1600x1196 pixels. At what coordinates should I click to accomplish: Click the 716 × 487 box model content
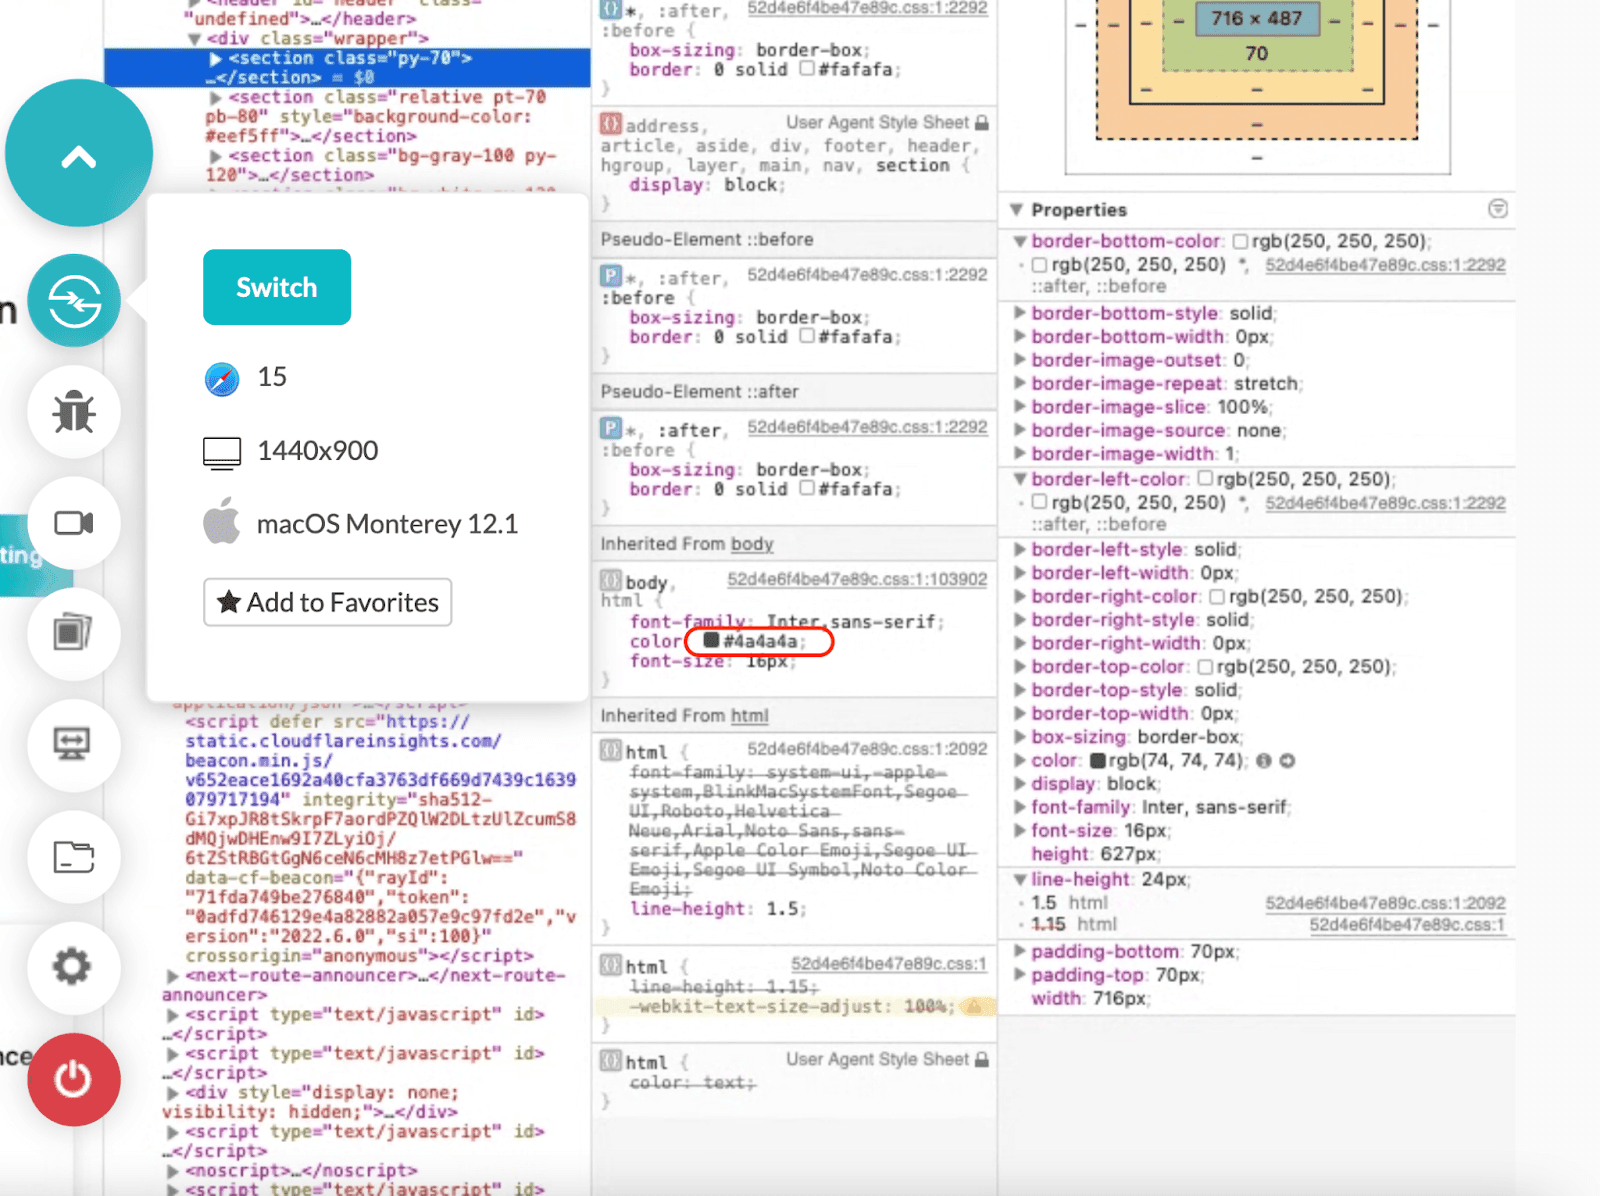click(x=1256, y=18)
